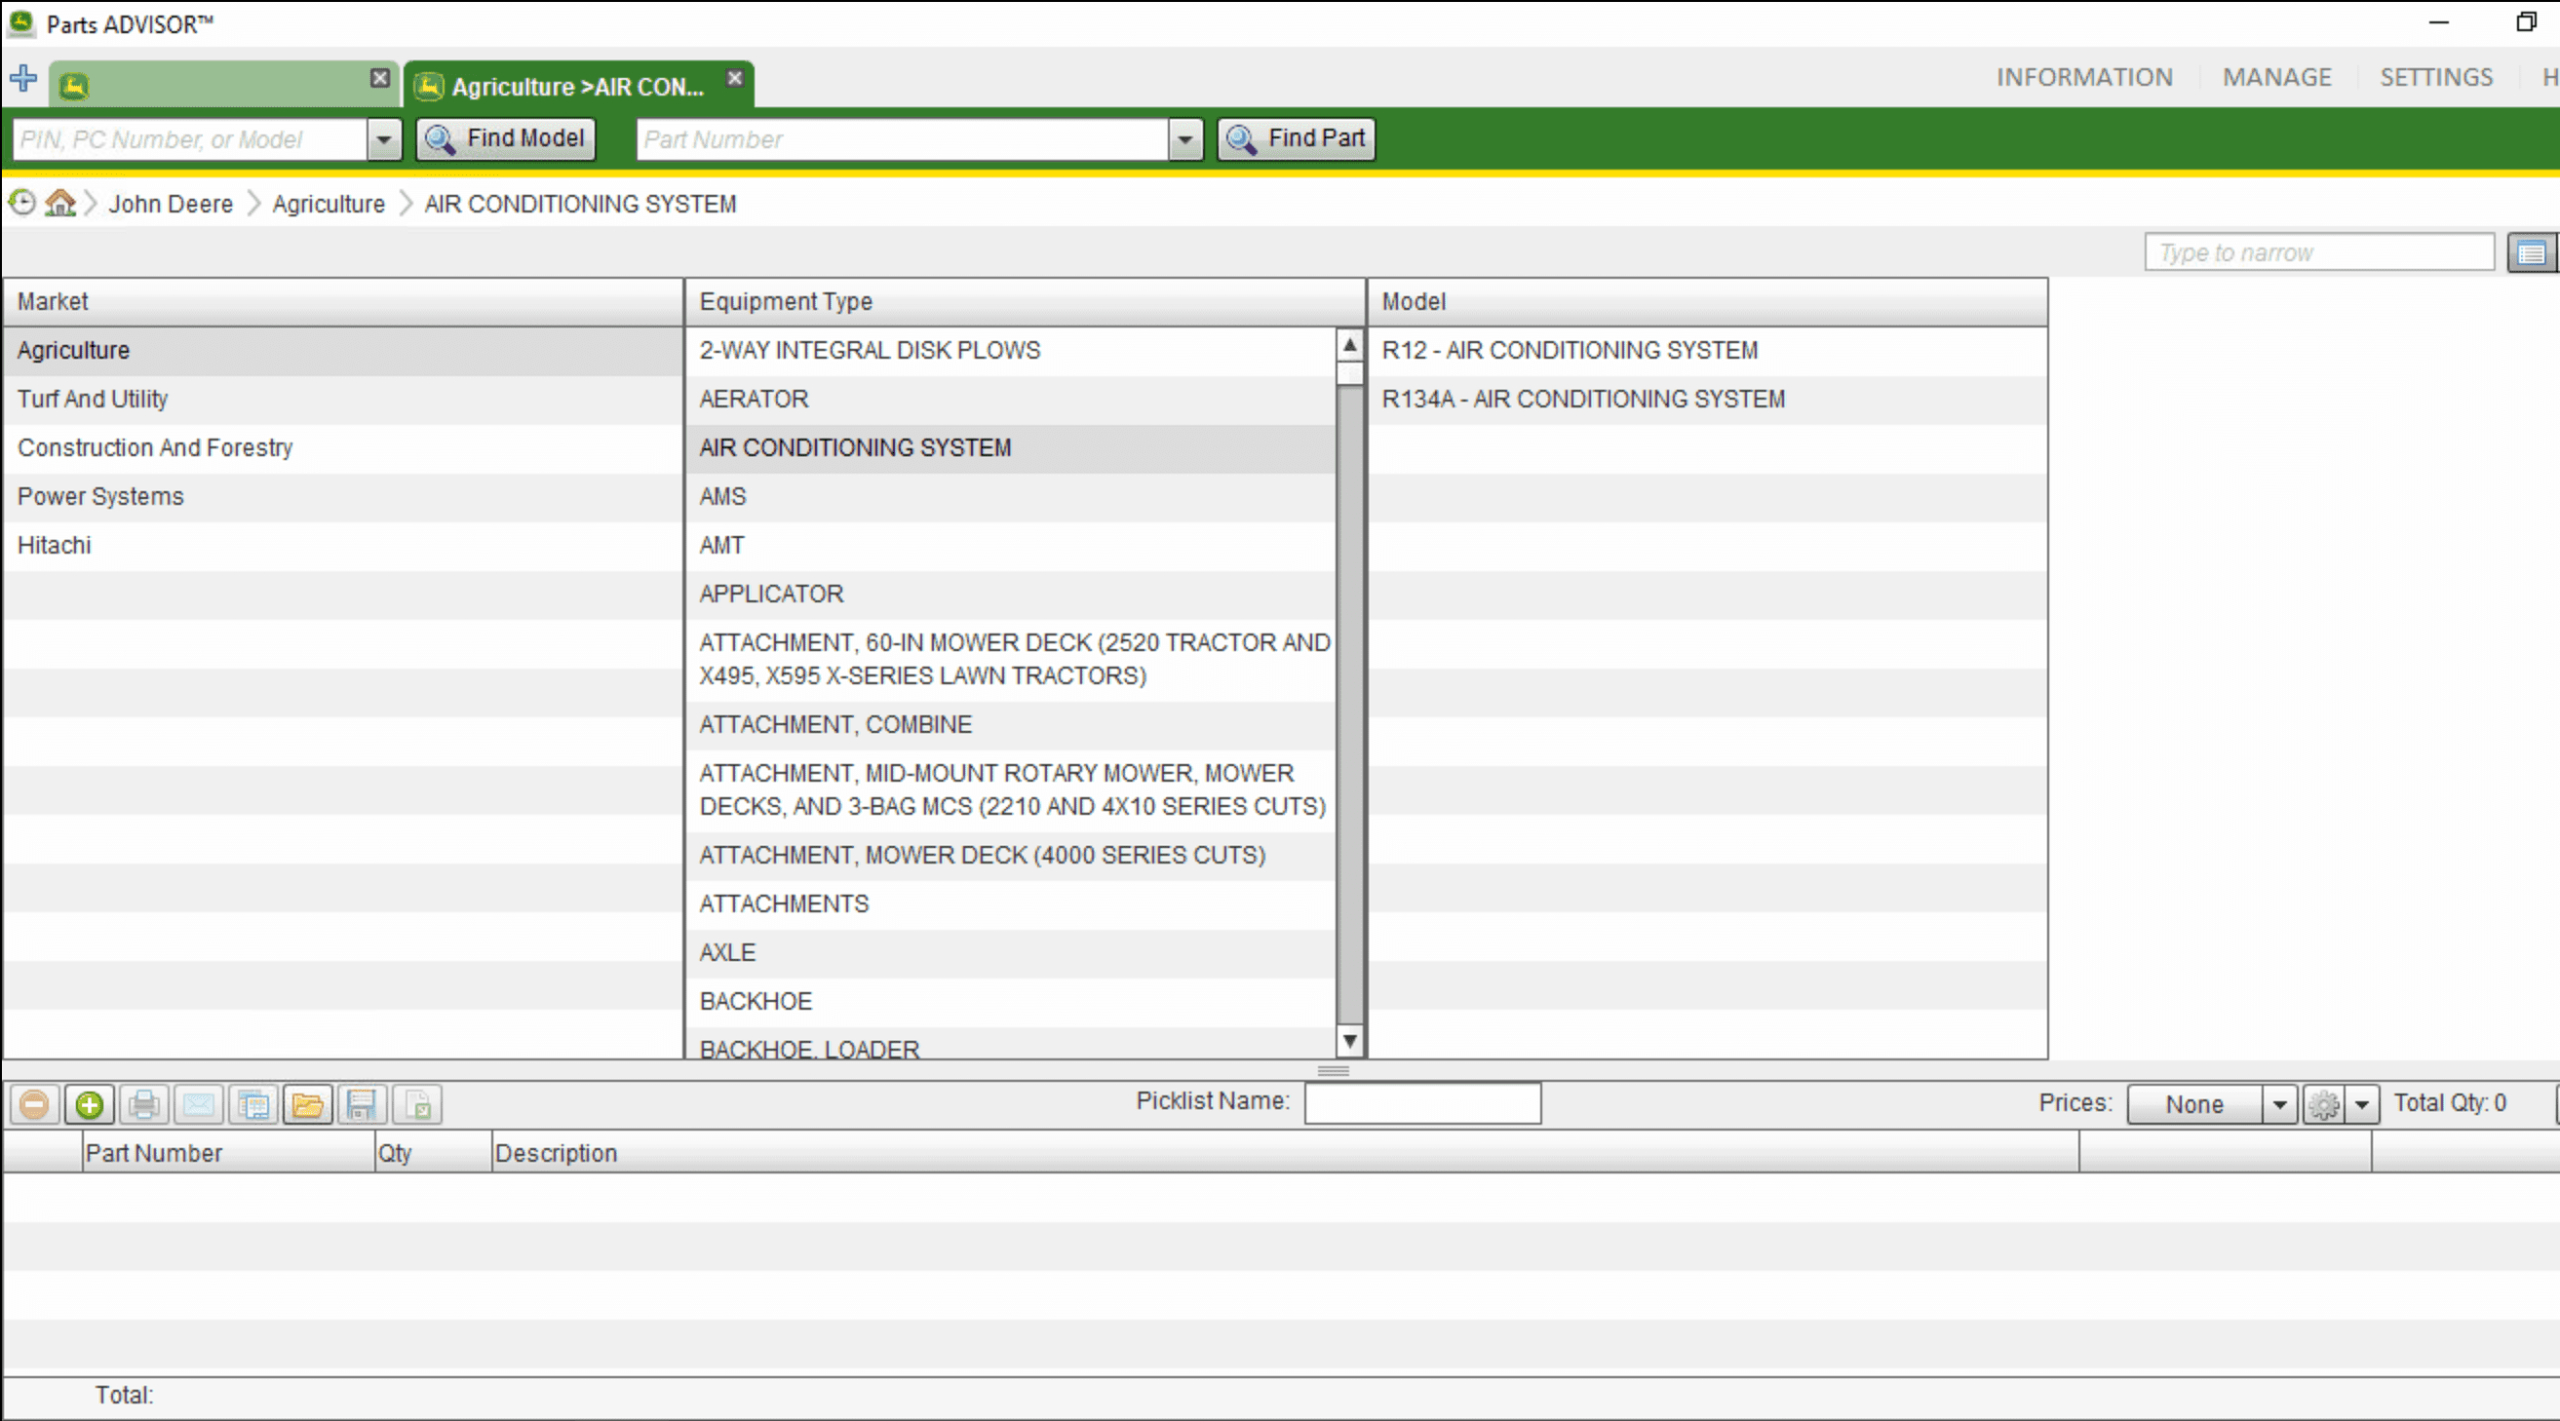
Task: Click the save picklist floppy icon
Action: [362, 1105]
